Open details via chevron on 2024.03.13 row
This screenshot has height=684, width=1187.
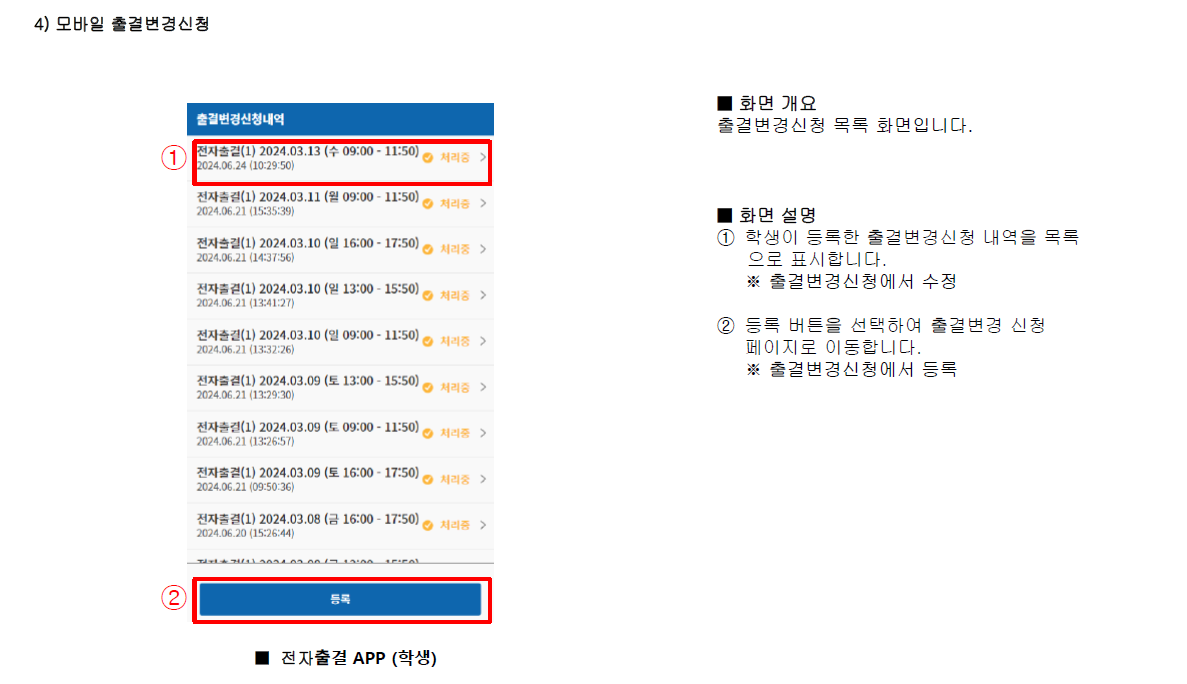click(483, 158)
